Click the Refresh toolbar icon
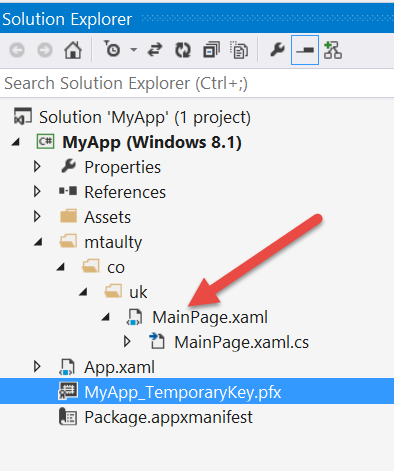This screenshot has width=394, height=471. pos(183,50)
